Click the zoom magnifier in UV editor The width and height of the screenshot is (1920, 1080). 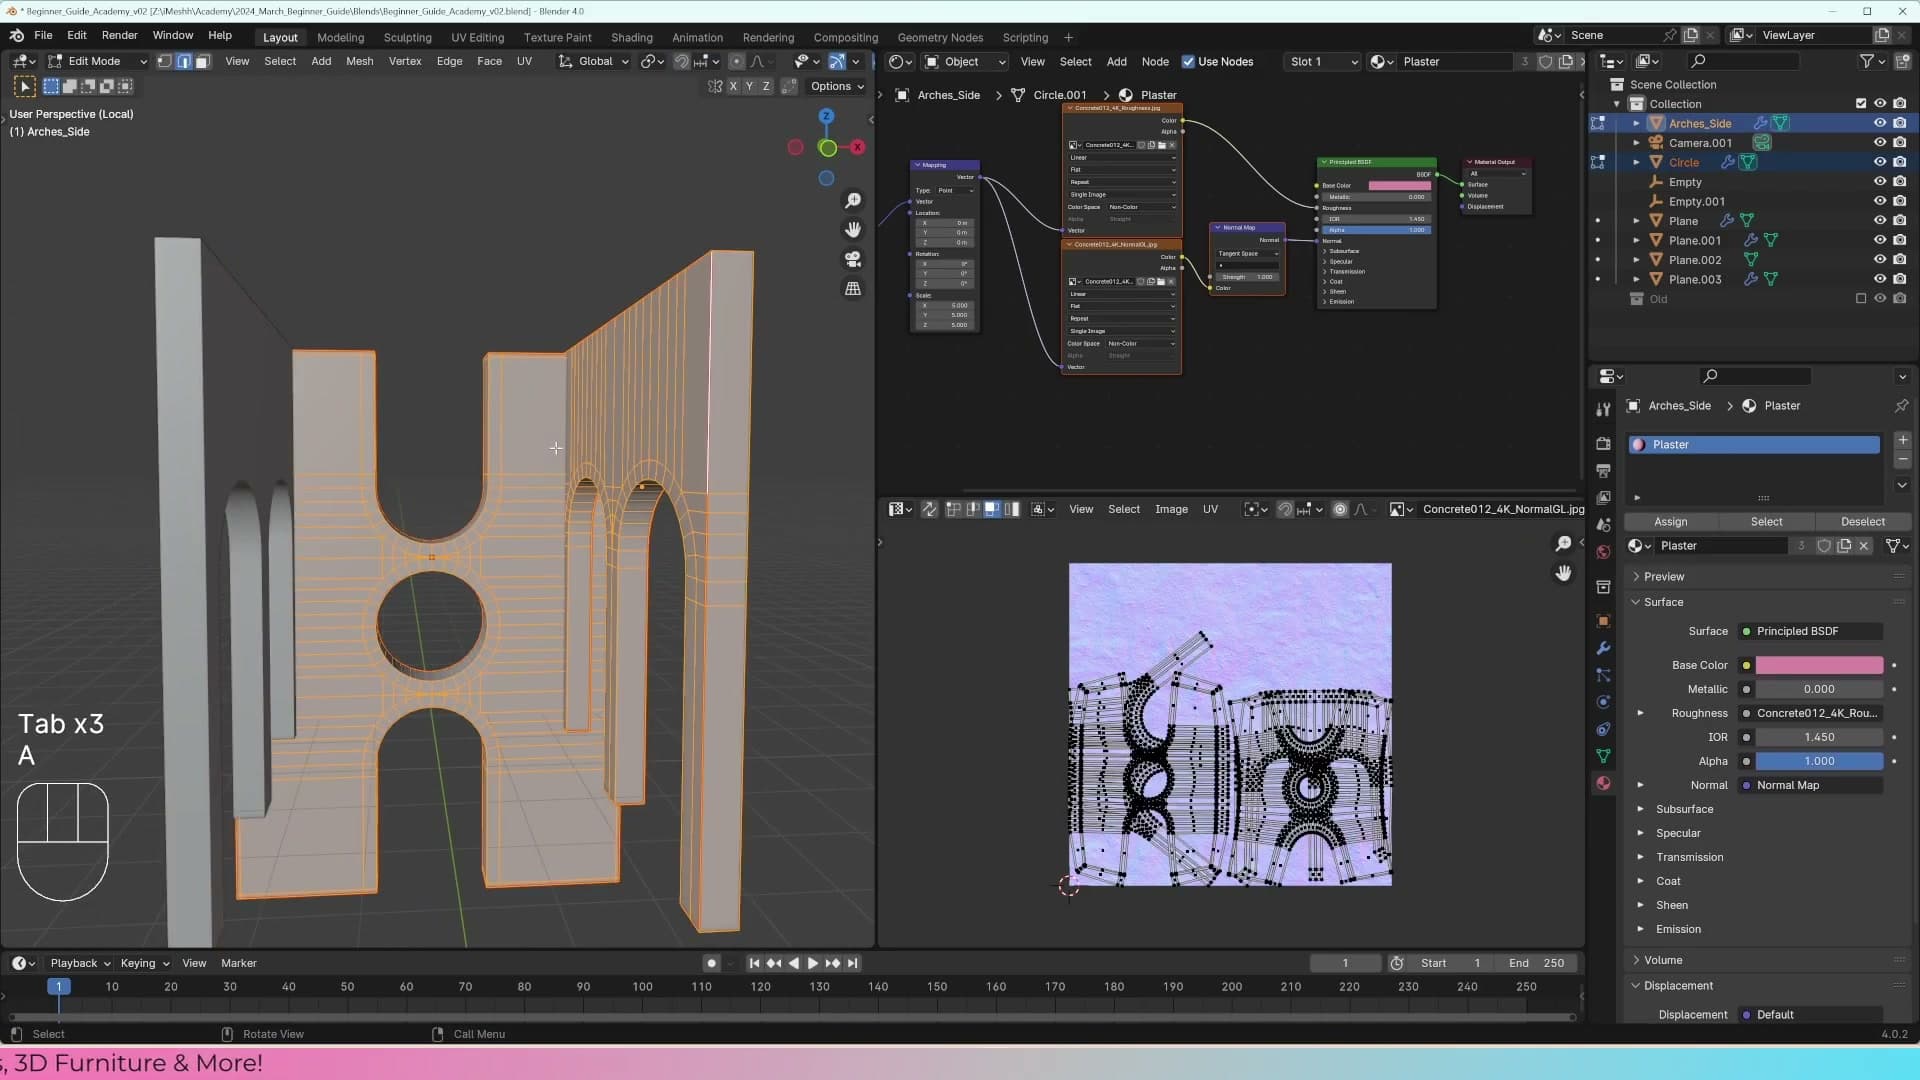1563,544
